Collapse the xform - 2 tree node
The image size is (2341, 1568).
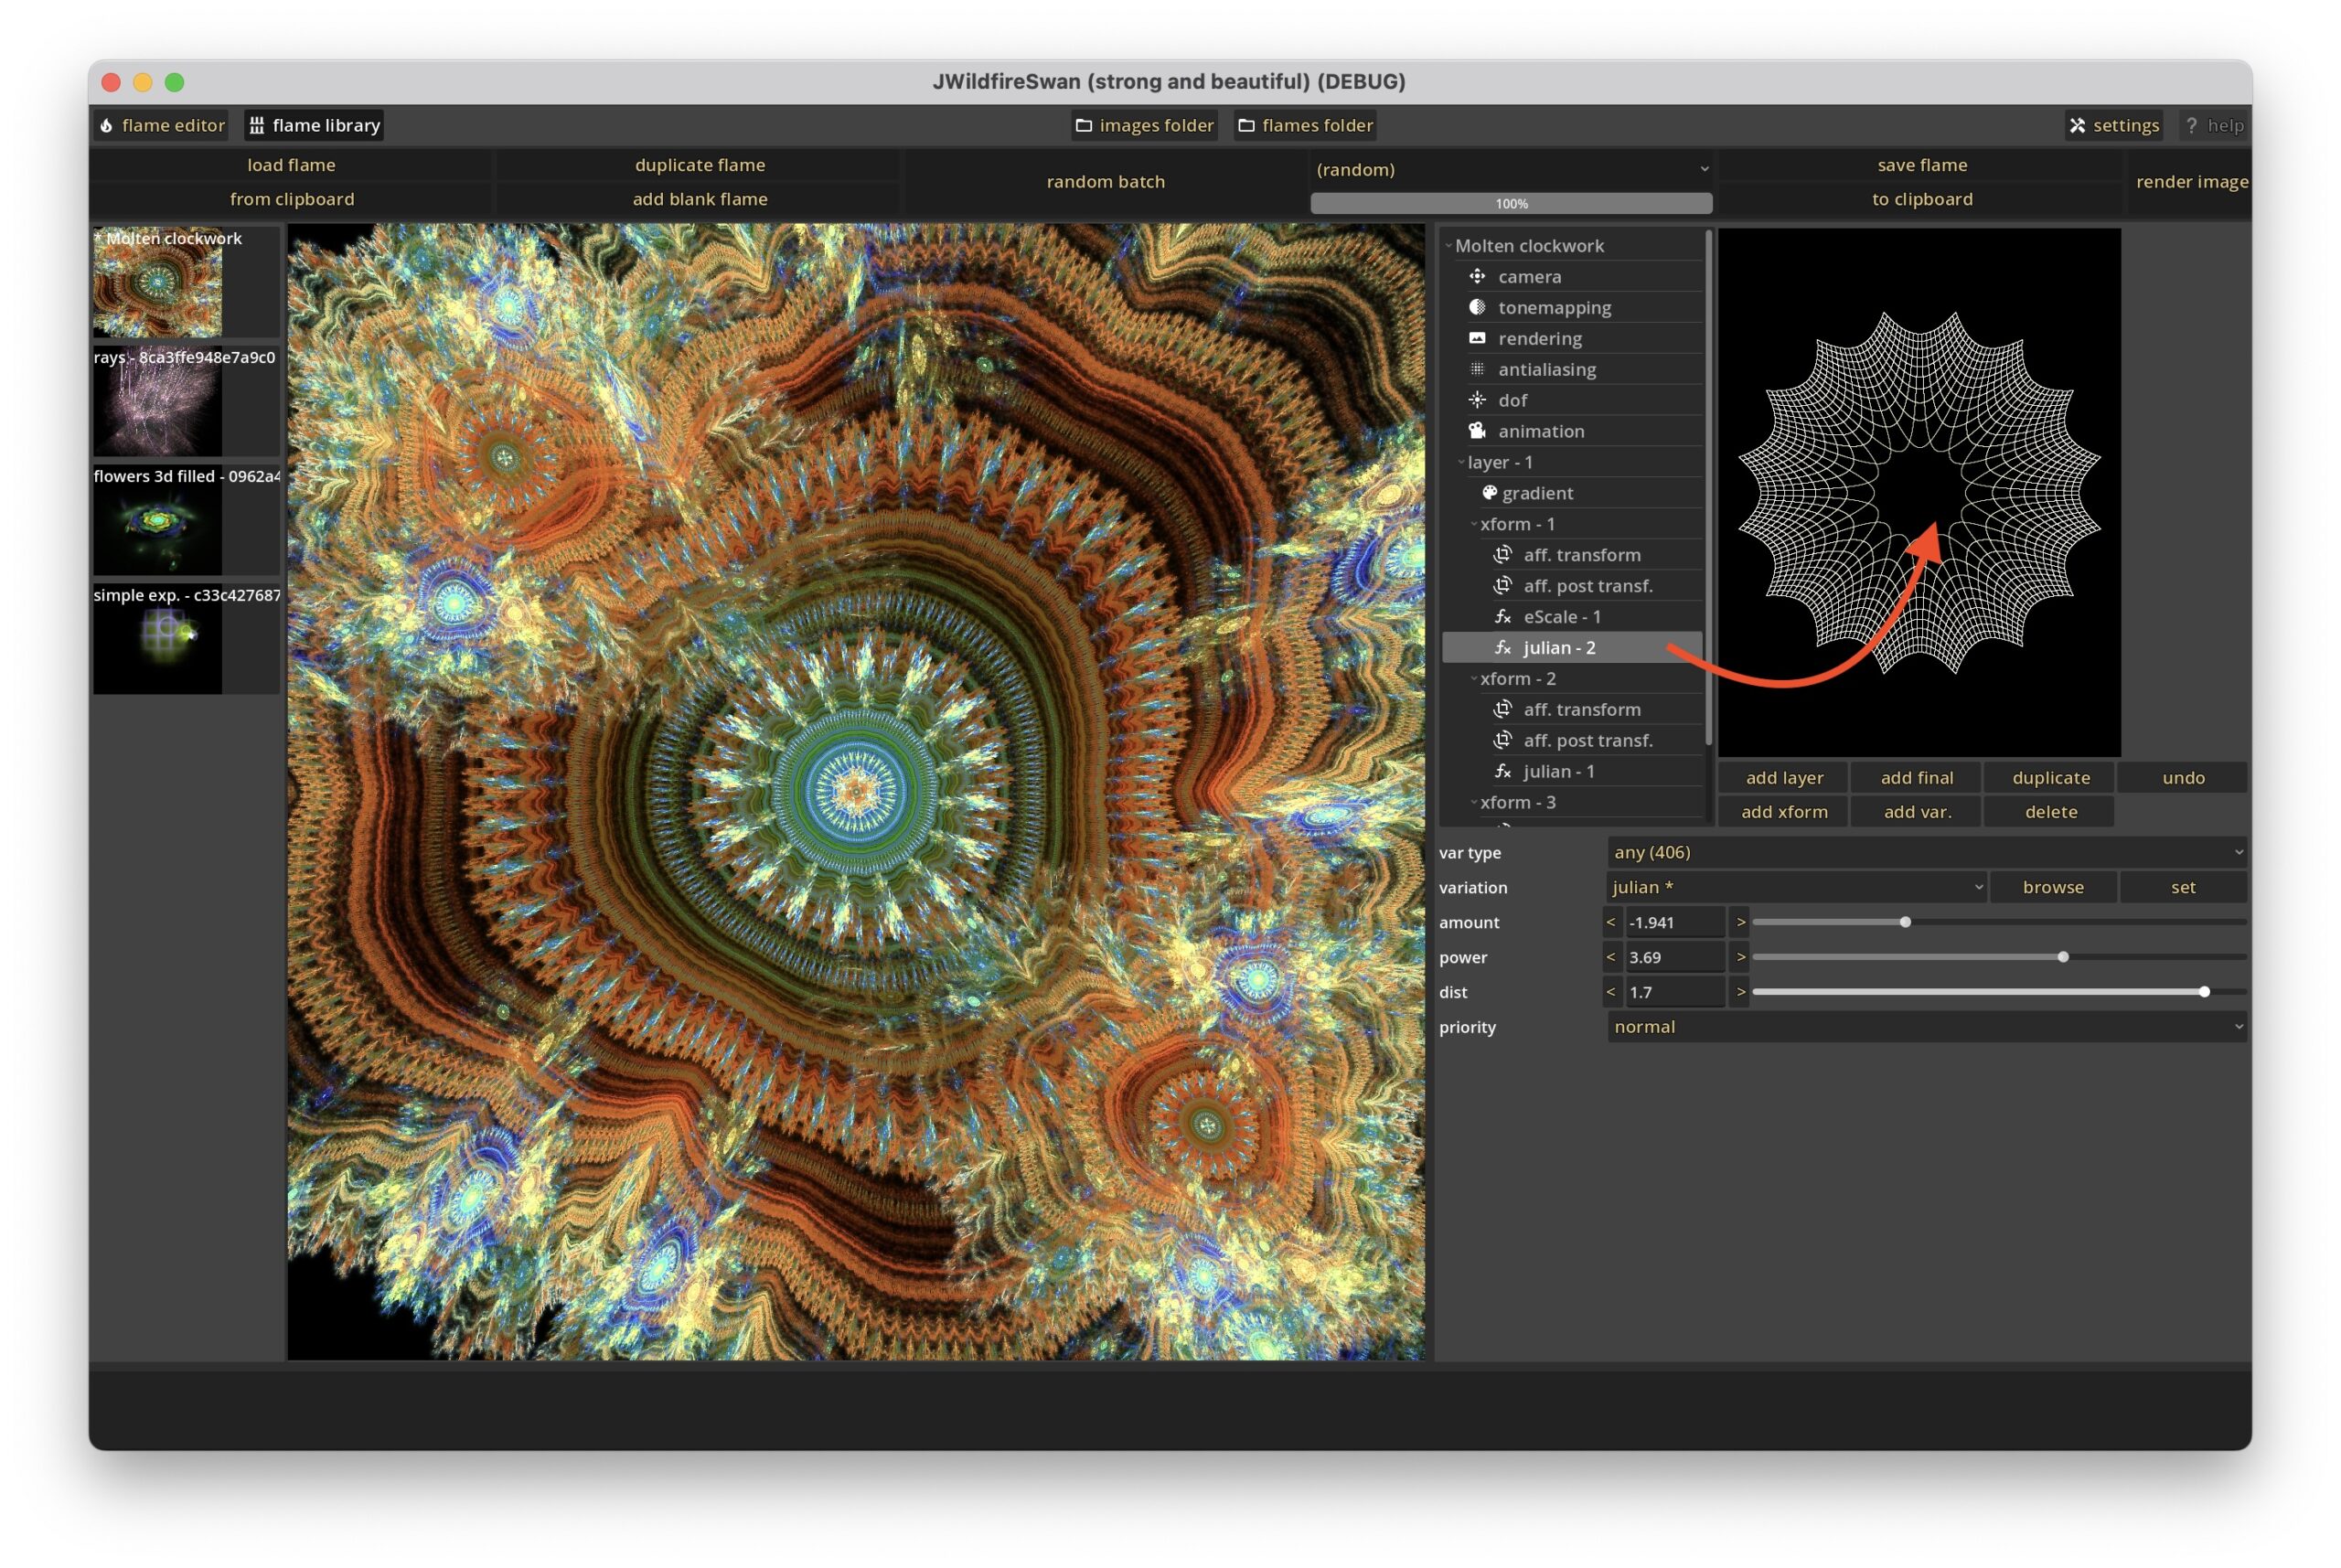(1474, 678)
